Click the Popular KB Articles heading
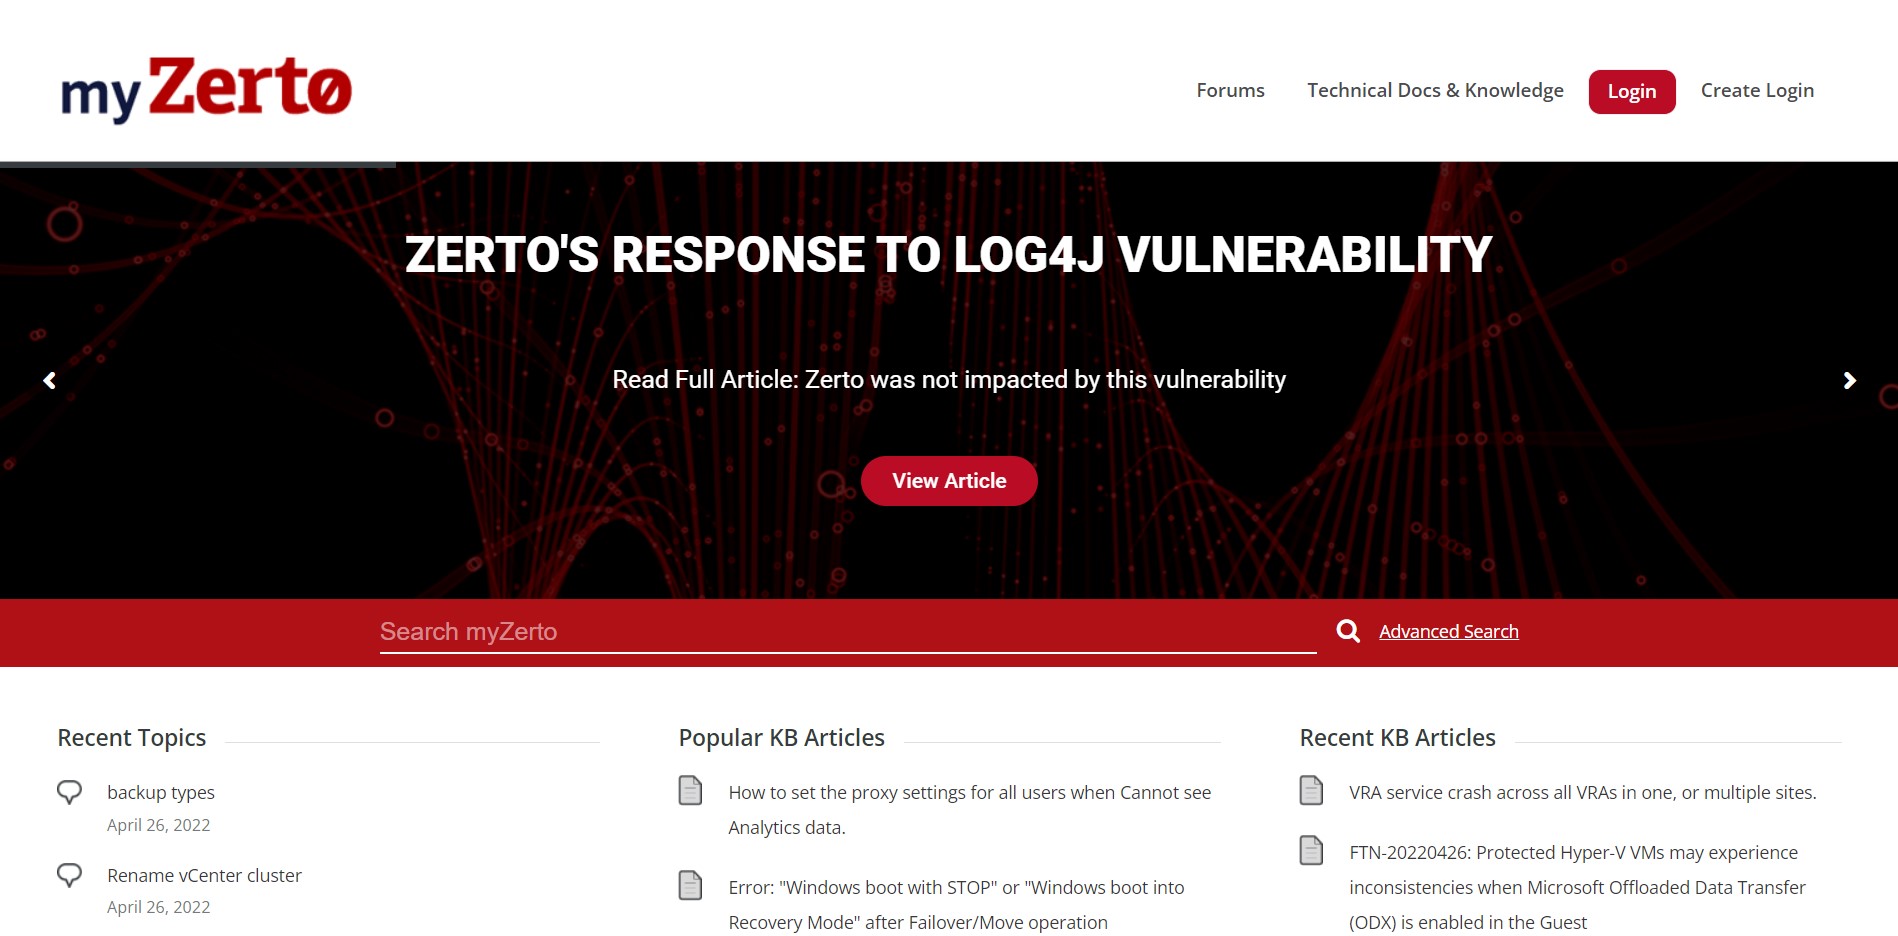1898x936 pixels. coord(782,738)
